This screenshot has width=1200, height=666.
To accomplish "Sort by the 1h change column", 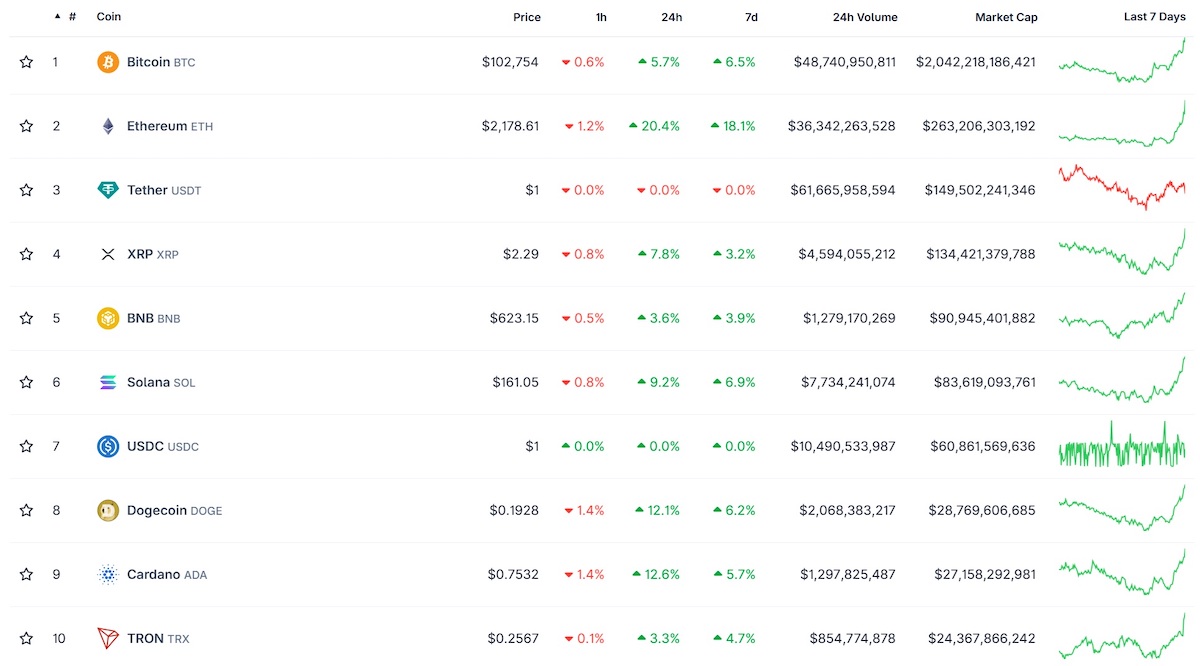I will pyautogui.click(x=600, y=17).
